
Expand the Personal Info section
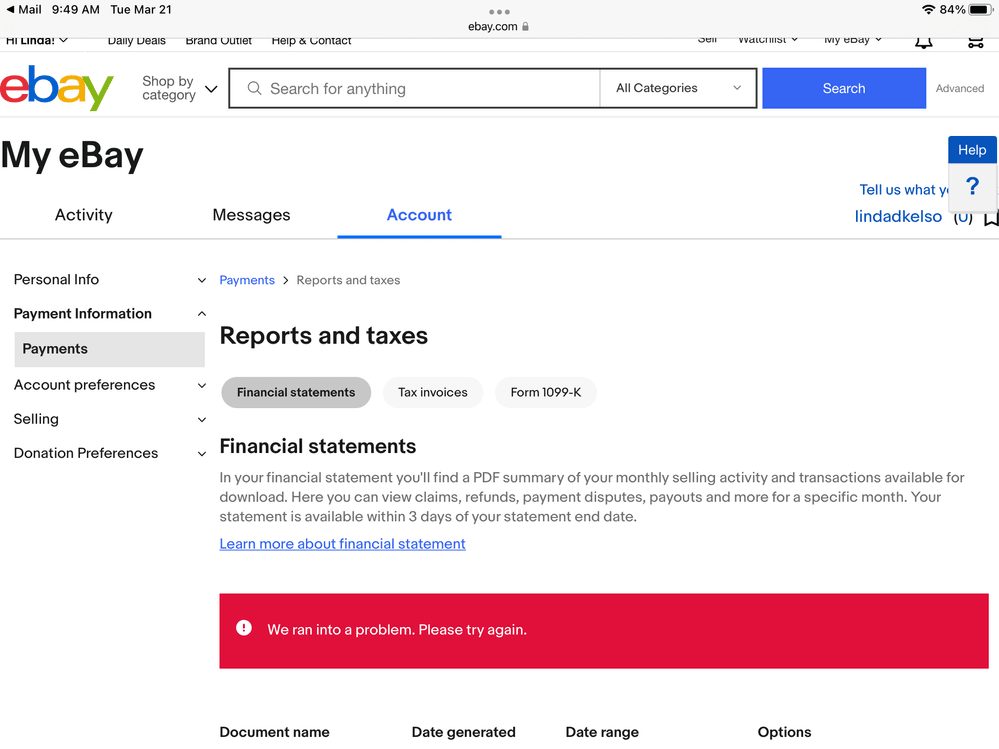(x=110, y=280)
